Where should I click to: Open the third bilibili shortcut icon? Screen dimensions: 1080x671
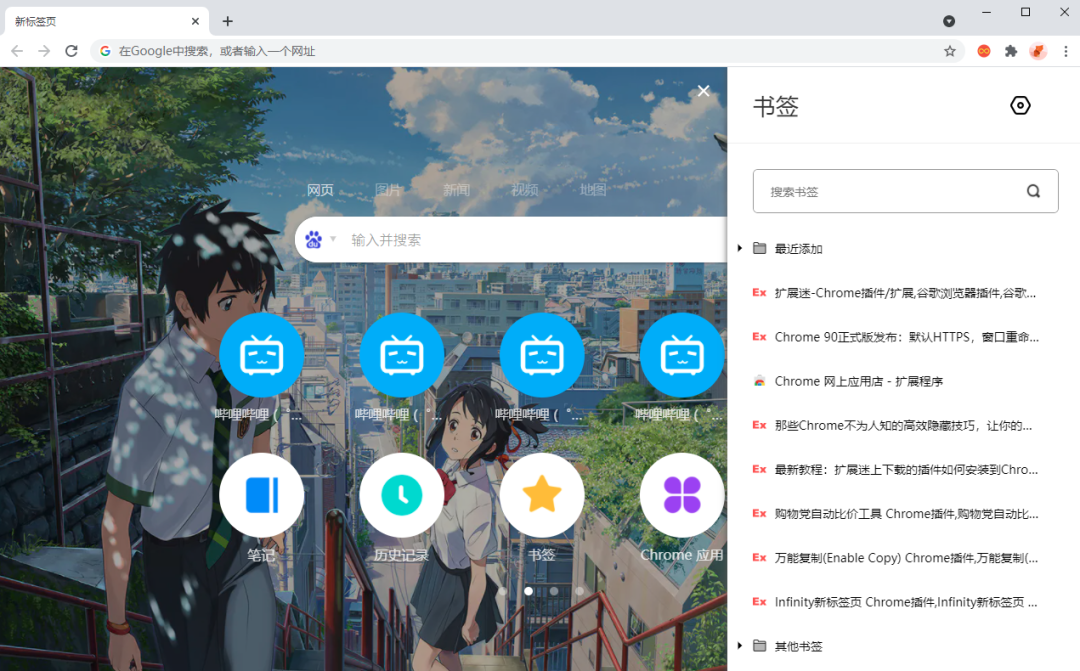tap(542, 355)
